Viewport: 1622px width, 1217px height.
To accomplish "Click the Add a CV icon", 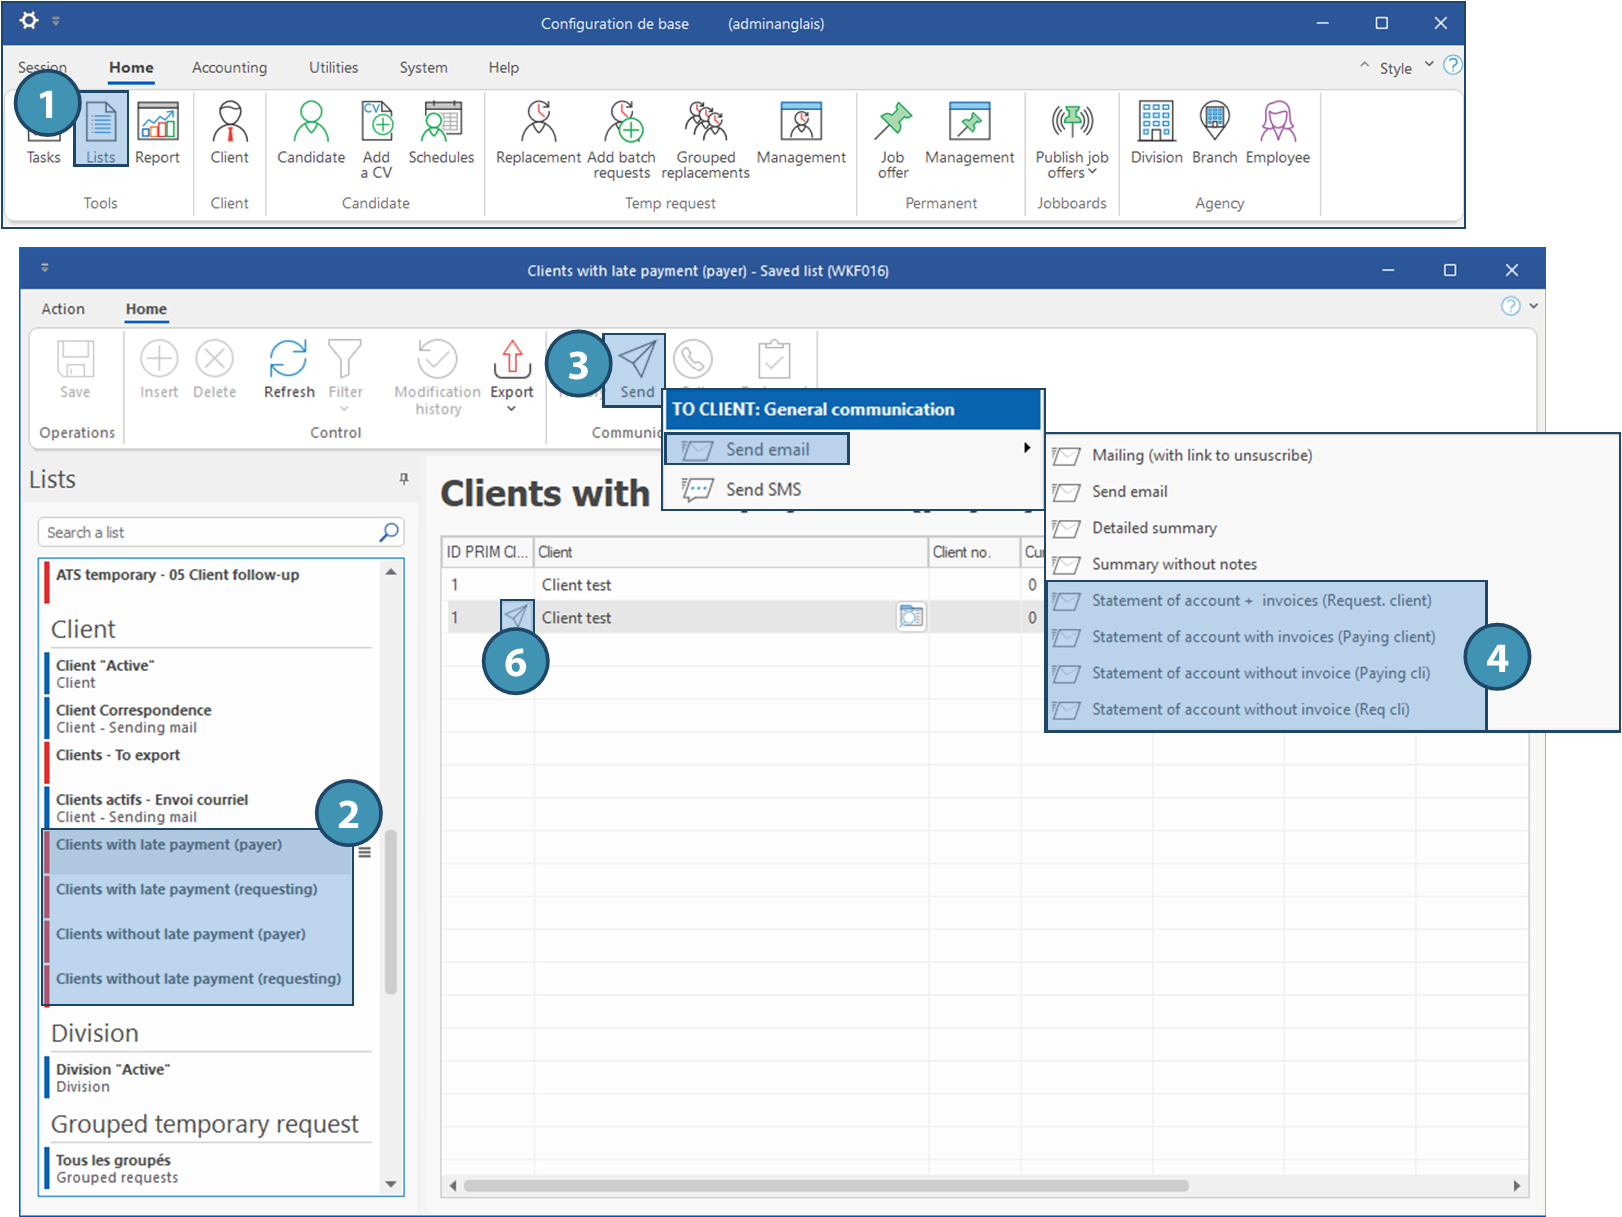I will tap(377, 122).
